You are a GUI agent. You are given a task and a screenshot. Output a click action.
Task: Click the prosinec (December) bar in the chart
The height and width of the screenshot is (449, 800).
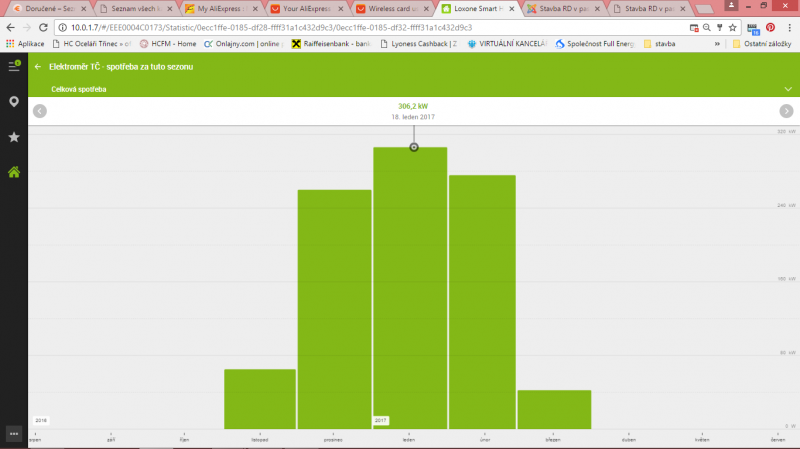pyautogui.click(x=334, y=310)
